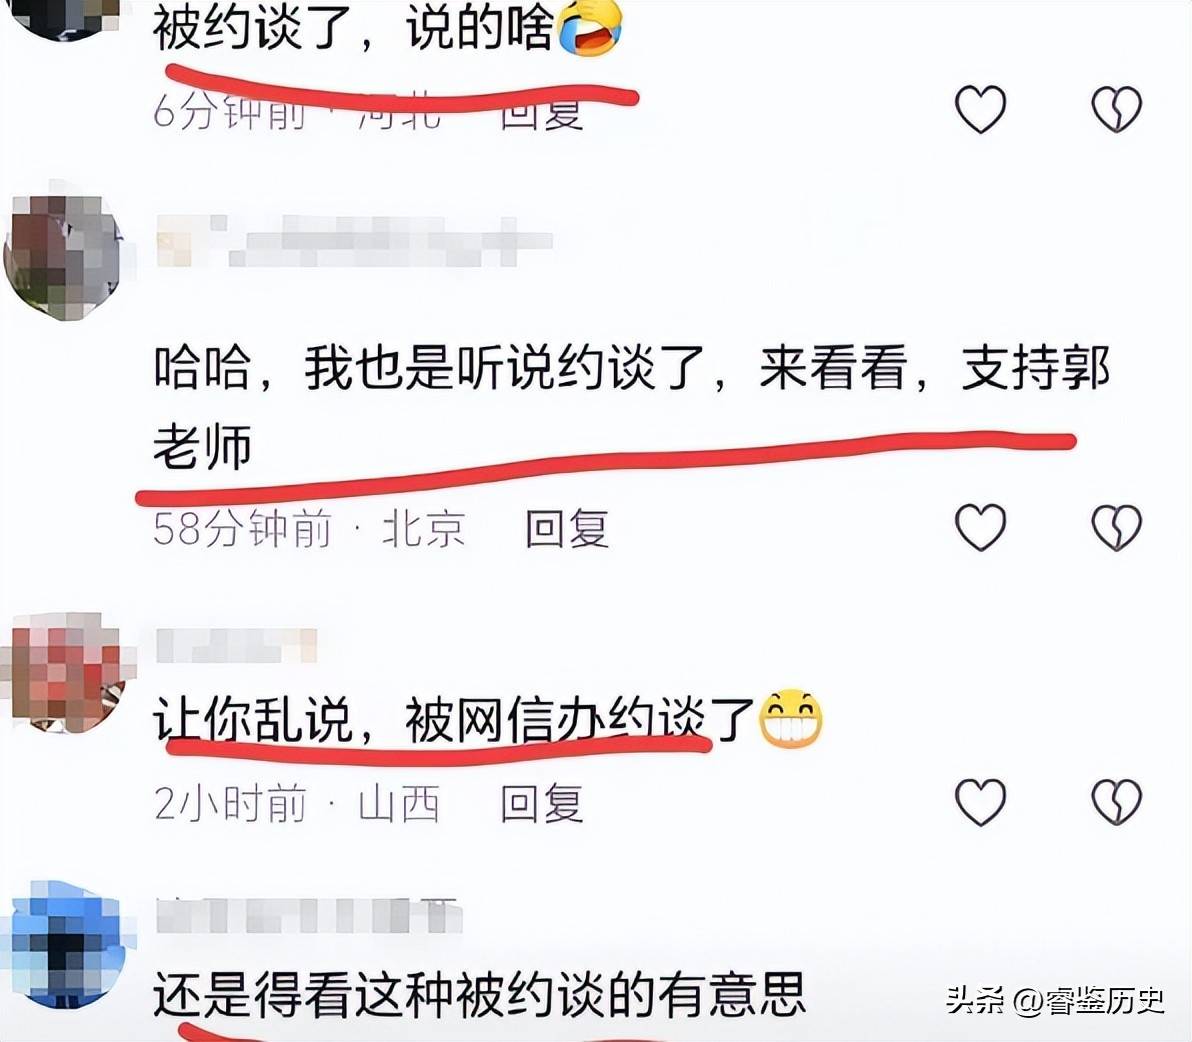Like the Beijing comment posted 58 minutes ago
This screenshot has height=1042, width=1192.
click(980, 527)
